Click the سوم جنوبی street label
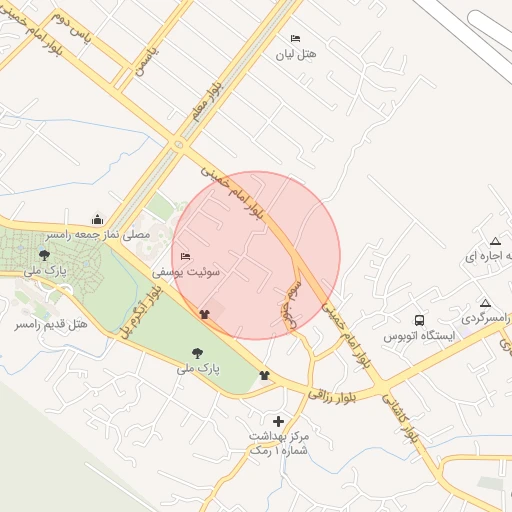 pyautogui.click(x=292, y=305)
